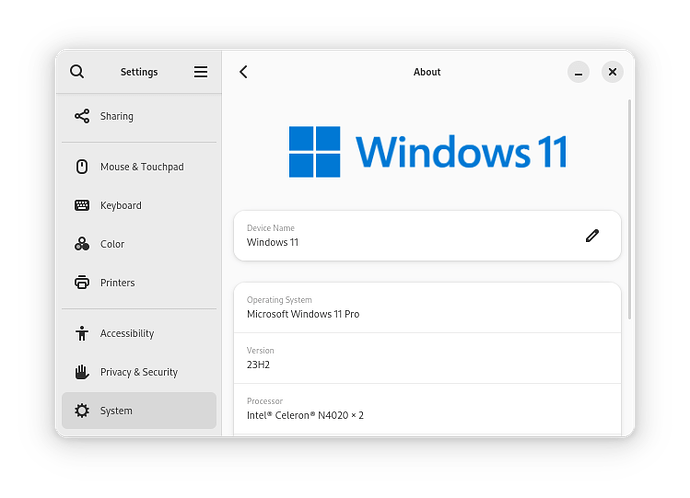The width and height of the screenshot is (690, 498).
Task: Click the Mouse & Touchpad mouse icon
Action: click(82, 167)
